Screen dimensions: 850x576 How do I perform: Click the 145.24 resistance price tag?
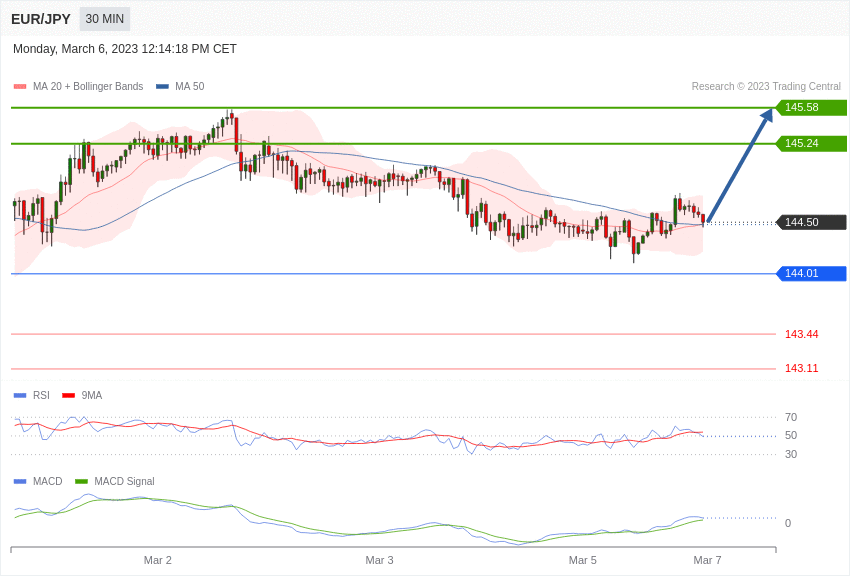[x=811, y=144]
